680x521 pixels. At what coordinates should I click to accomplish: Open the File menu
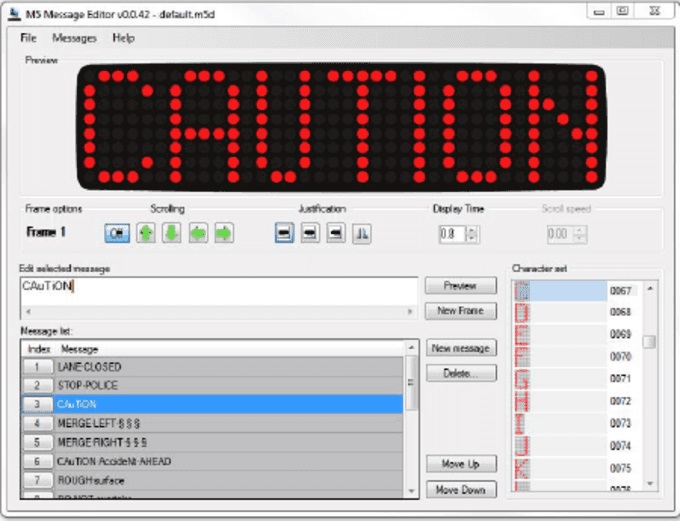29,38
